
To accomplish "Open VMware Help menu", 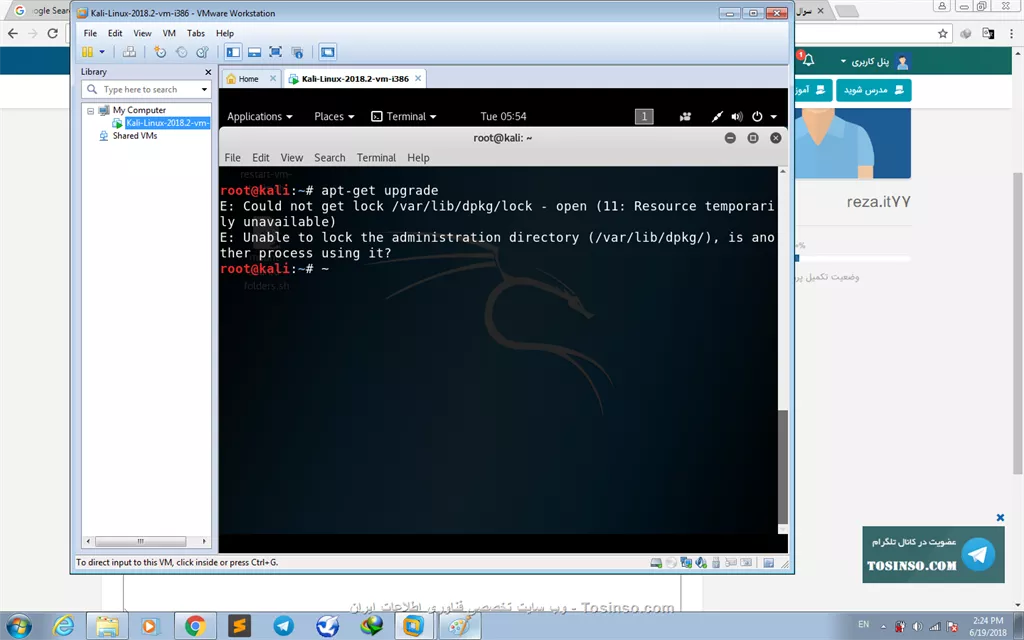I will 225,33.
